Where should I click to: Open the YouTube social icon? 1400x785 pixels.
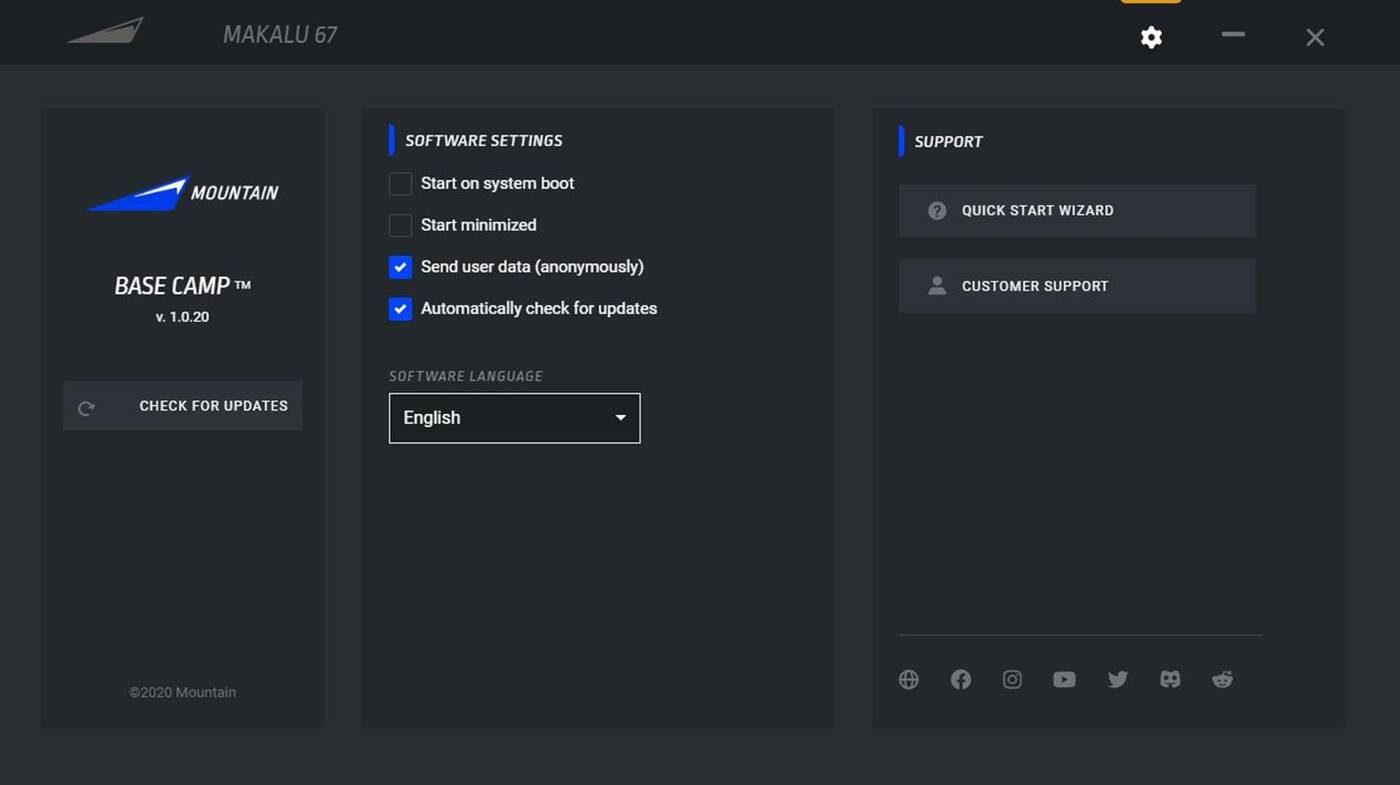point(1064,680)
